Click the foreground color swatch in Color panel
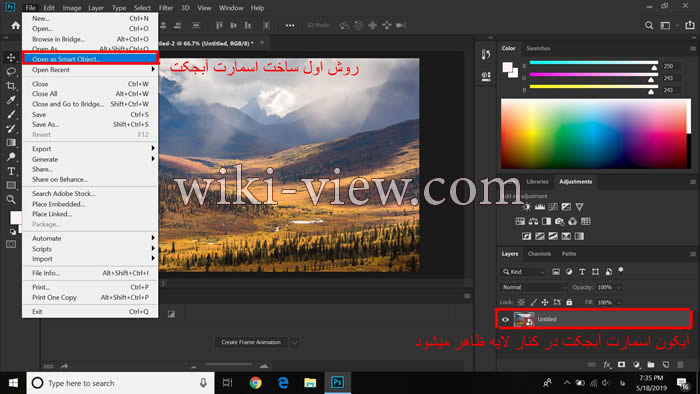This screenshot has width=700, height=394. click(508, 67)
